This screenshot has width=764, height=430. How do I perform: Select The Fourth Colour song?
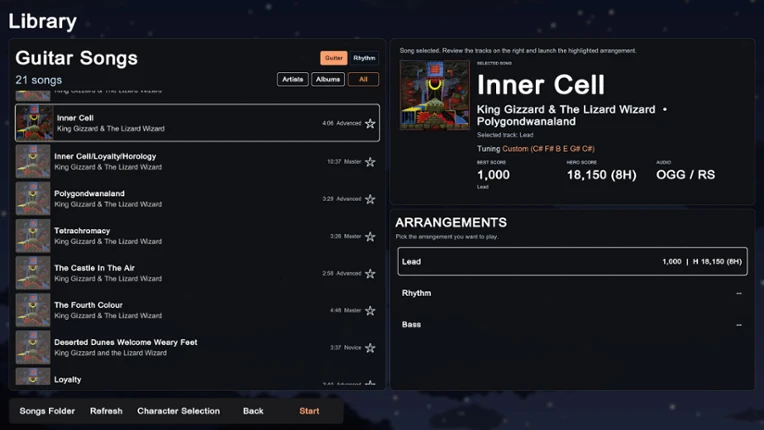click(197, 310)
